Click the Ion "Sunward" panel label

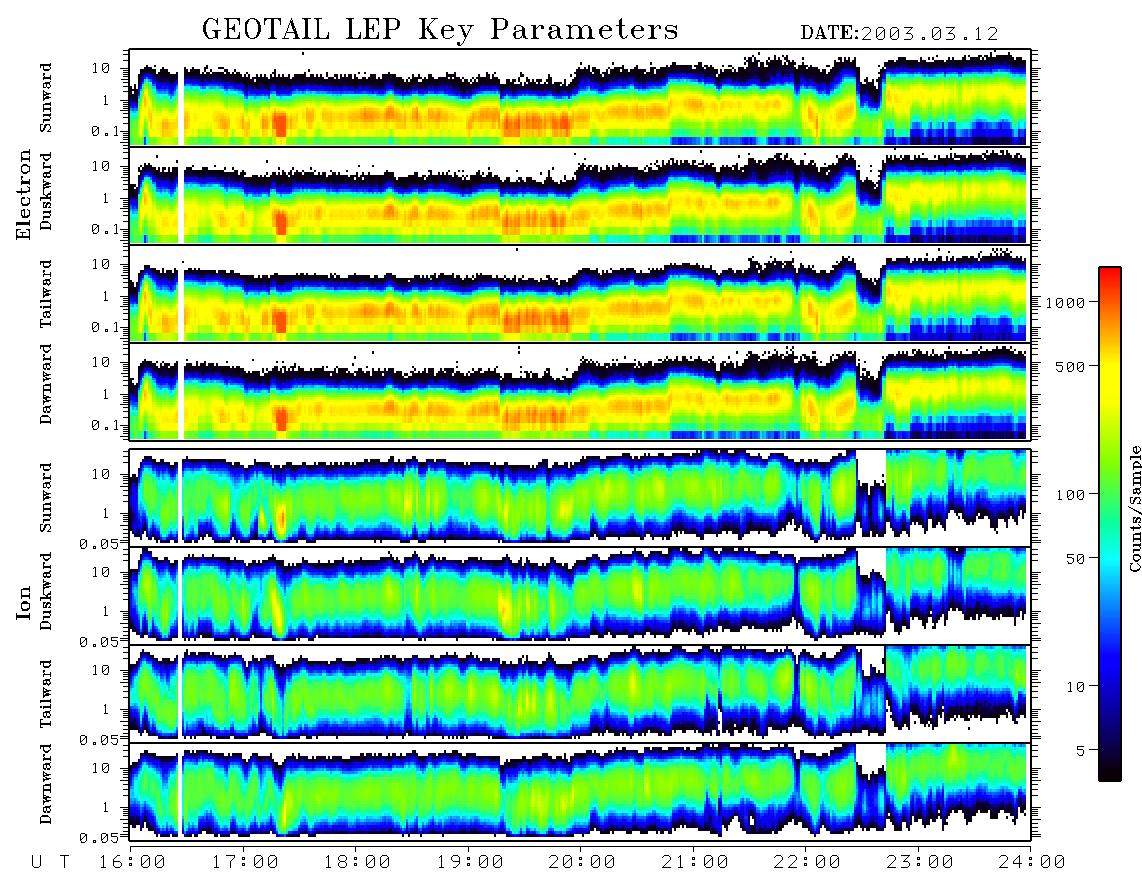tap(46, 498)
